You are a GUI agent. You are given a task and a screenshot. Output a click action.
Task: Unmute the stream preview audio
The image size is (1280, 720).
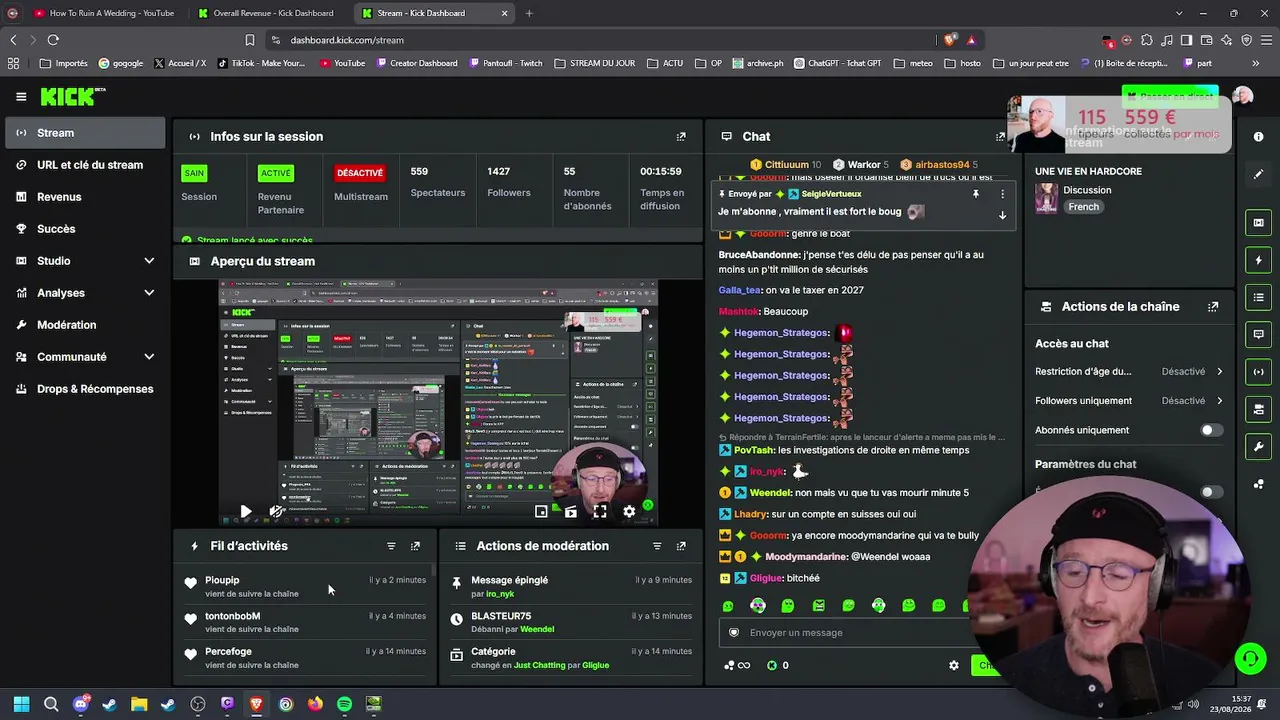click(276, 511)
